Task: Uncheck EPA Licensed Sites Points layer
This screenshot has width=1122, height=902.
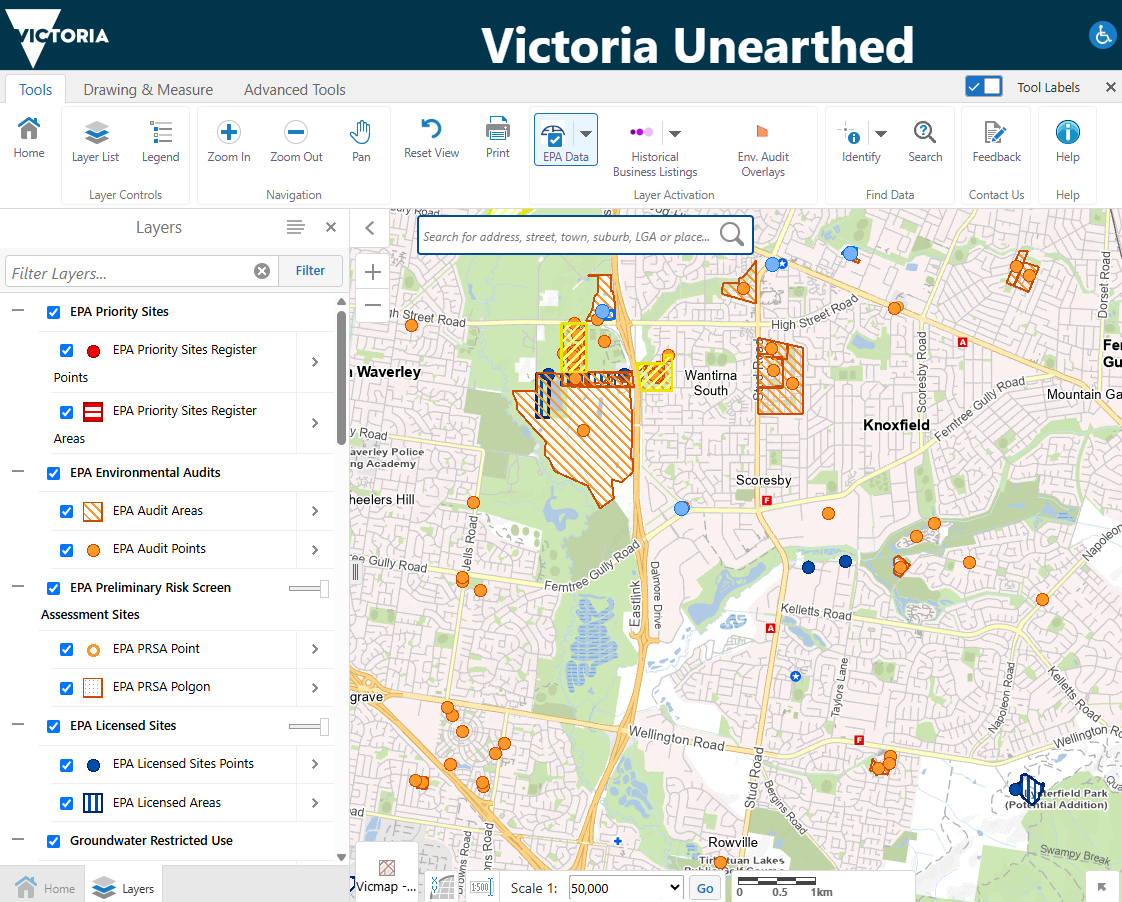Action: coord(67,765)
